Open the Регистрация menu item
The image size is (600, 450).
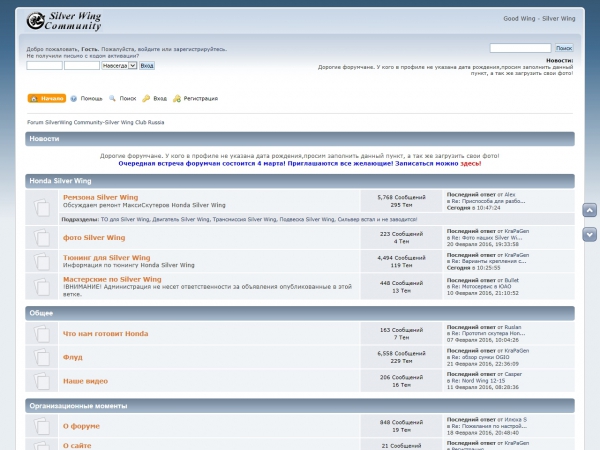tap(195, 98)
